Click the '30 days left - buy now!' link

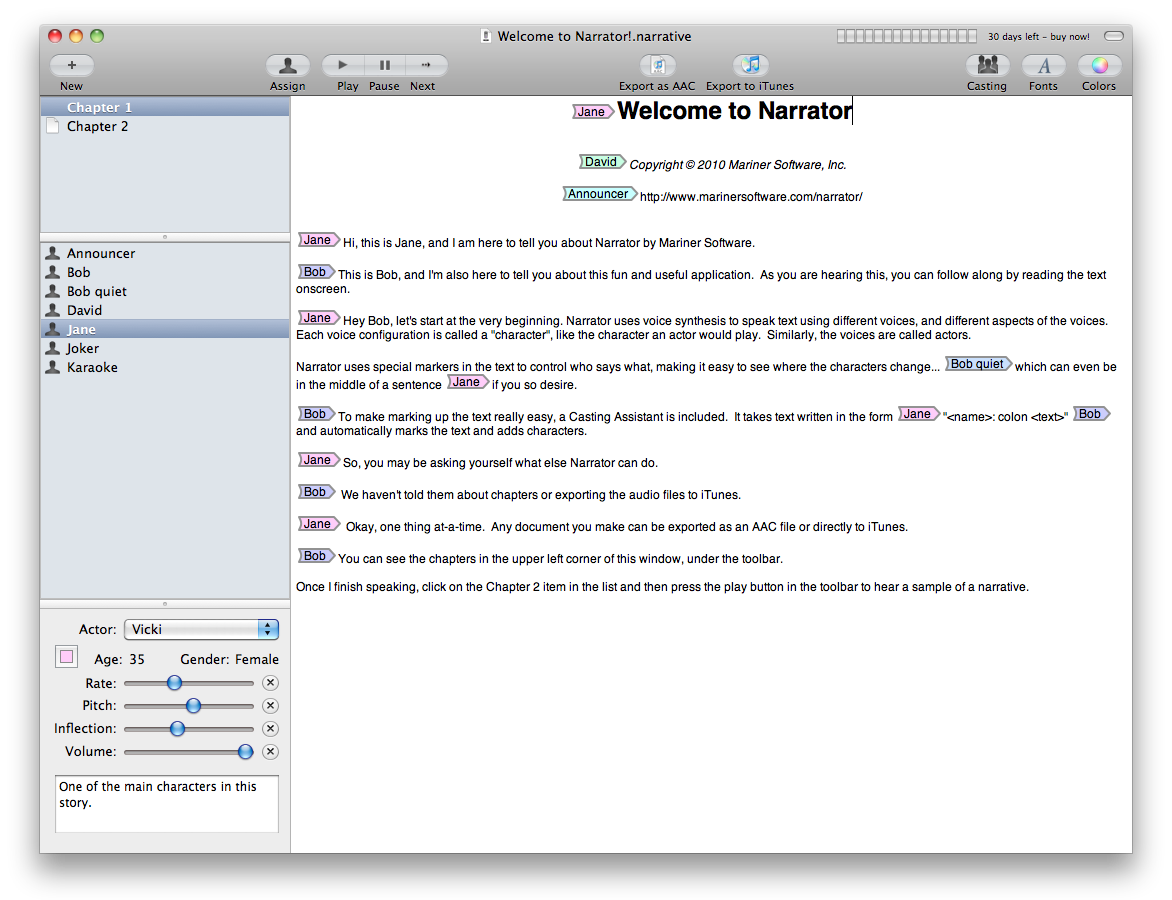coord(1038,37)
